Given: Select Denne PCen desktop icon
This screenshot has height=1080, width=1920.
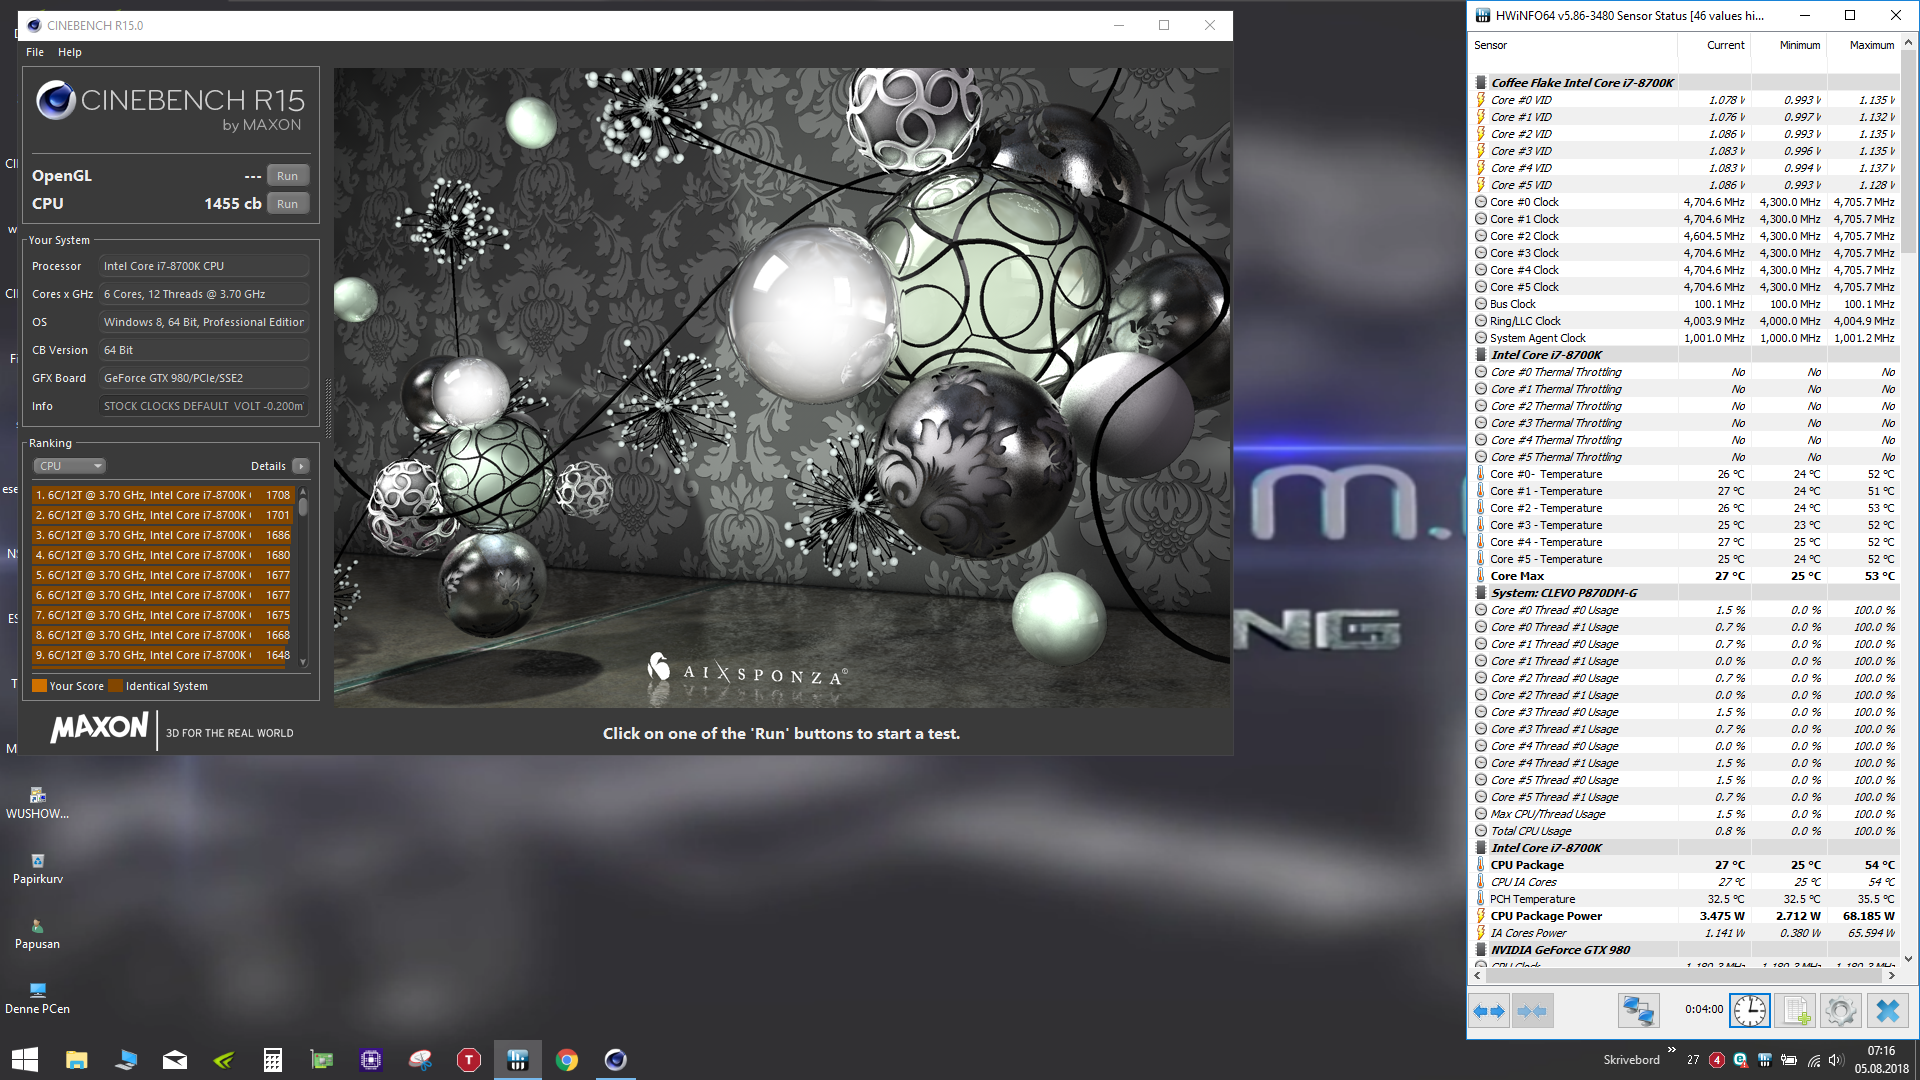Looking at the screenshot, I should click(38, 998).
